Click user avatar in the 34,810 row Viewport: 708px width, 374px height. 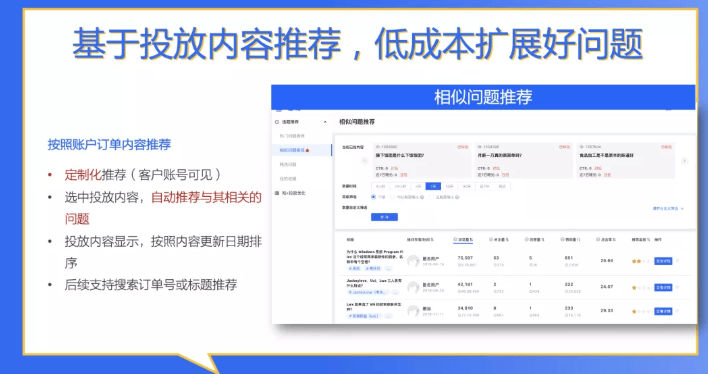(x=413, y=311)
